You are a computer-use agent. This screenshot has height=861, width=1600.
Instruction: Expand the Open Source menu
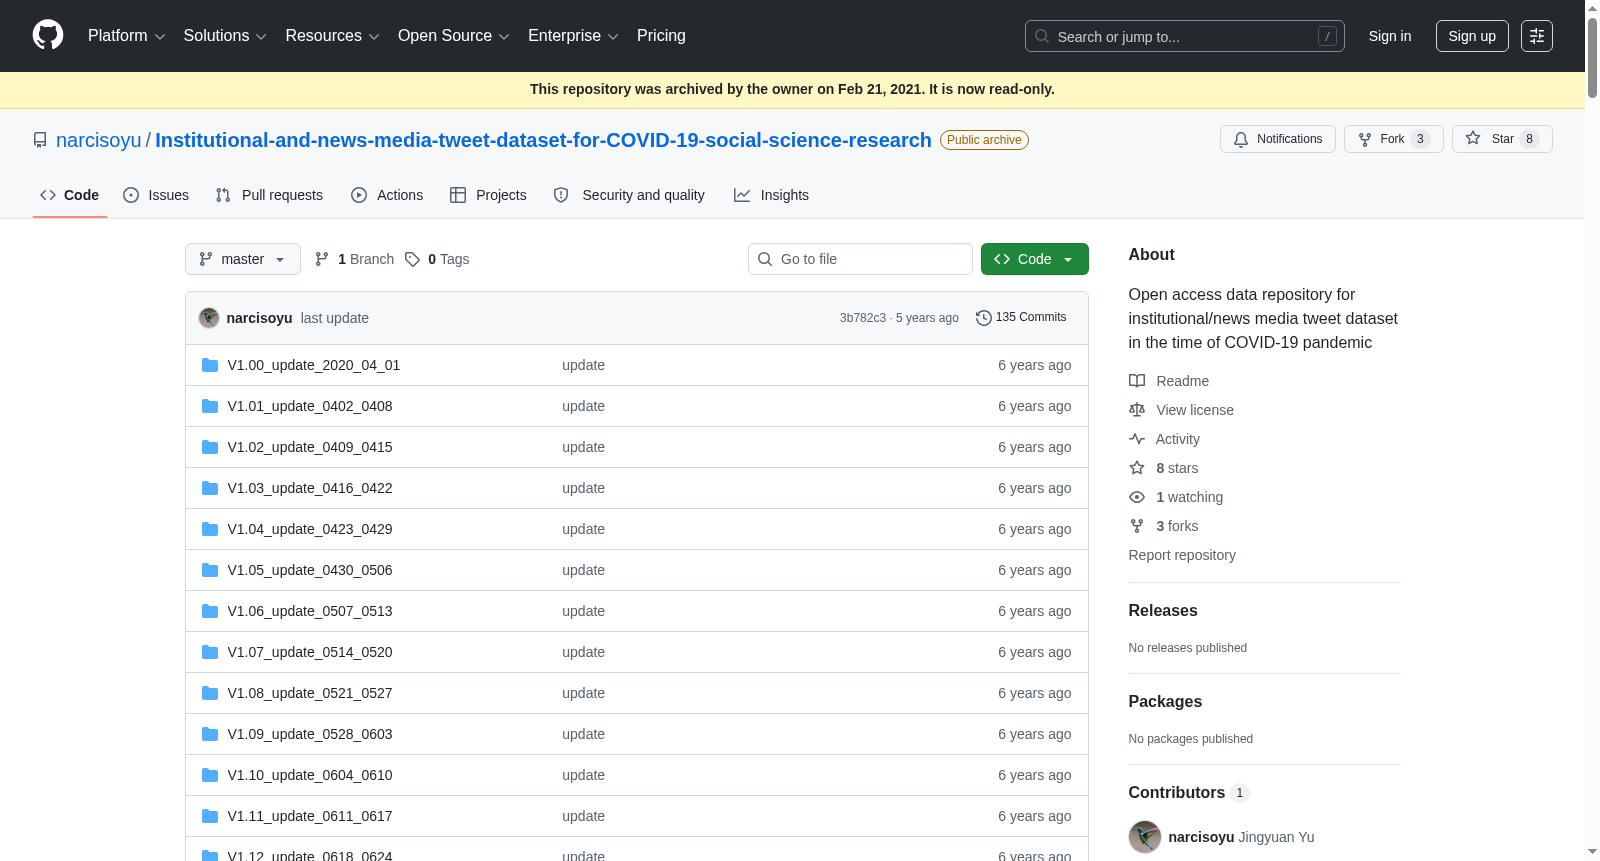(454, 36)
